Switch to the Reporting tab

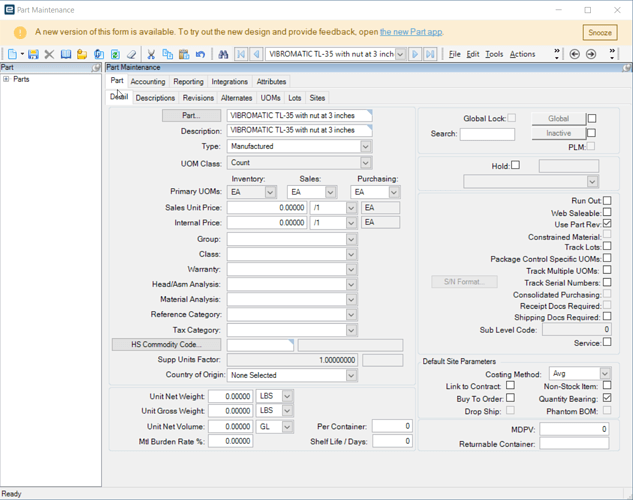189,82
